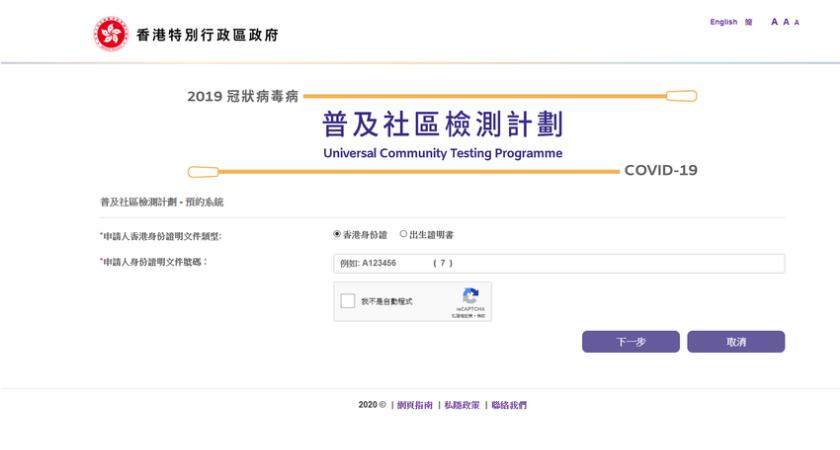Click the identity document number input field
This screenshot has width=840, height=450.
[x=558, y=264]
